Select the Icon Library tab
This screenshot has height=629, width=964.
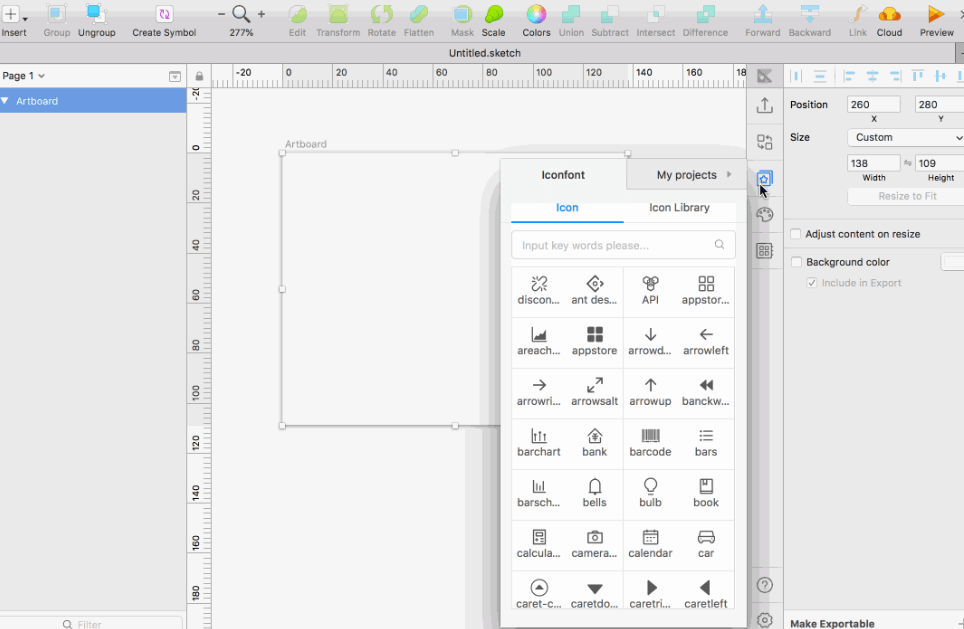pyautogui.click(x=679, y=208)
